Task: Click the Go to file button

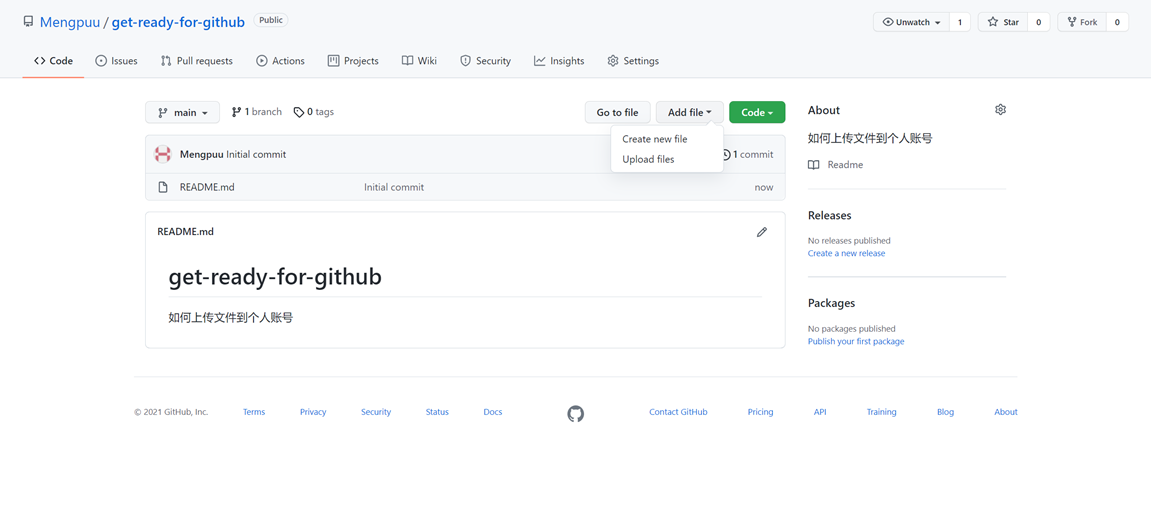Action: (x=617, y=112)
